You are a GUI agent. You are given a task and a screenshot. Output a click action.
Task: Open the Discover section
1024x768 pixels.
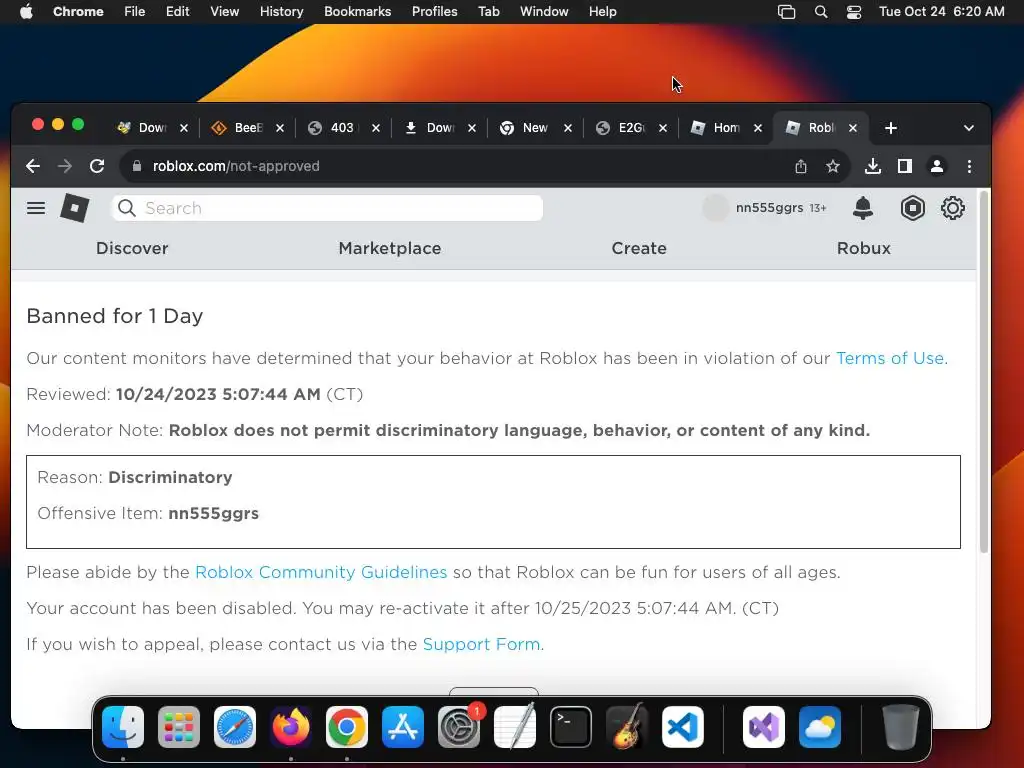click(133, 248)
